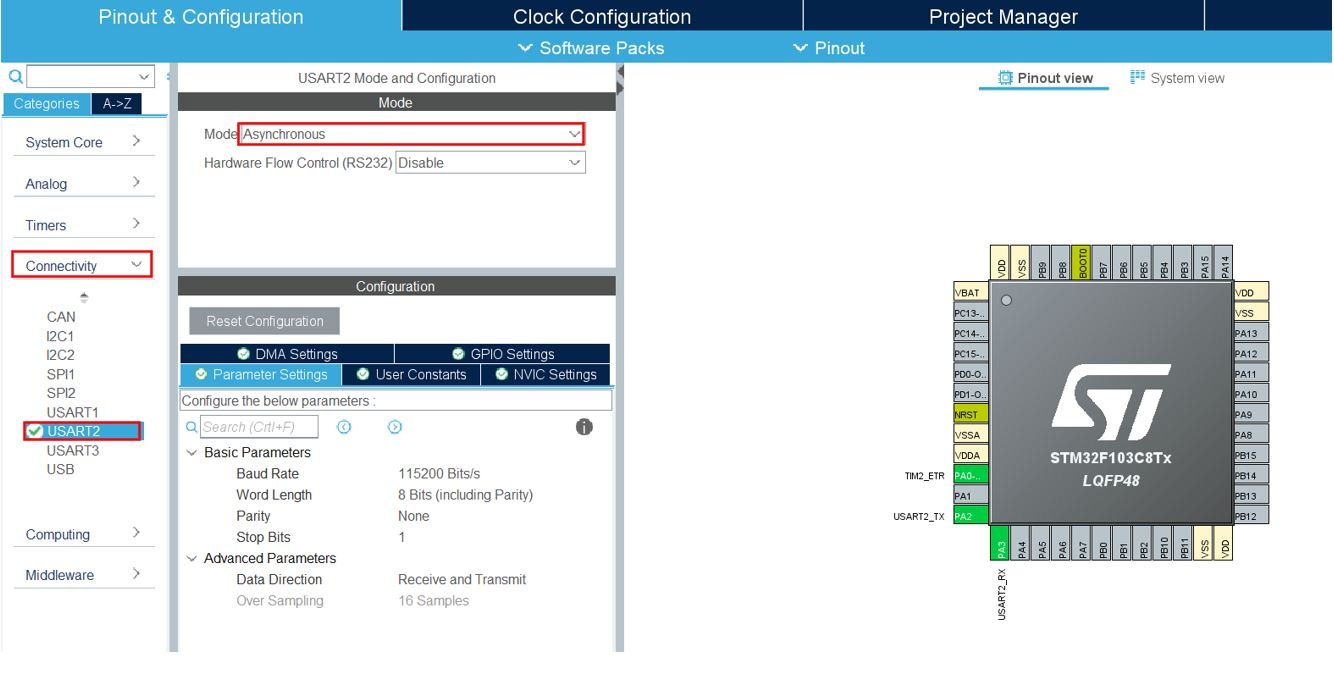The image size is (1334, 673).
Task: Collapse the Advanced Parameters group
Action: point(192,559)
